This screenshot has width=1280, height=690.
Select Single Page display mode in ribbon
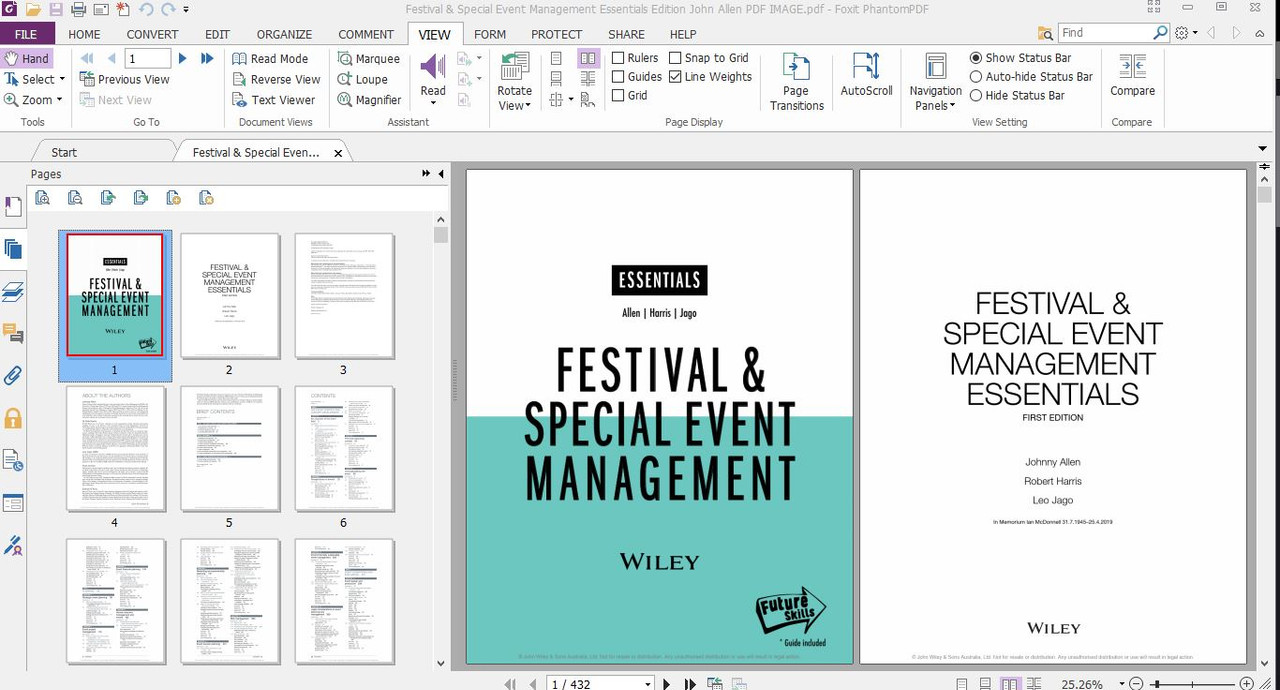pos(557,59)
